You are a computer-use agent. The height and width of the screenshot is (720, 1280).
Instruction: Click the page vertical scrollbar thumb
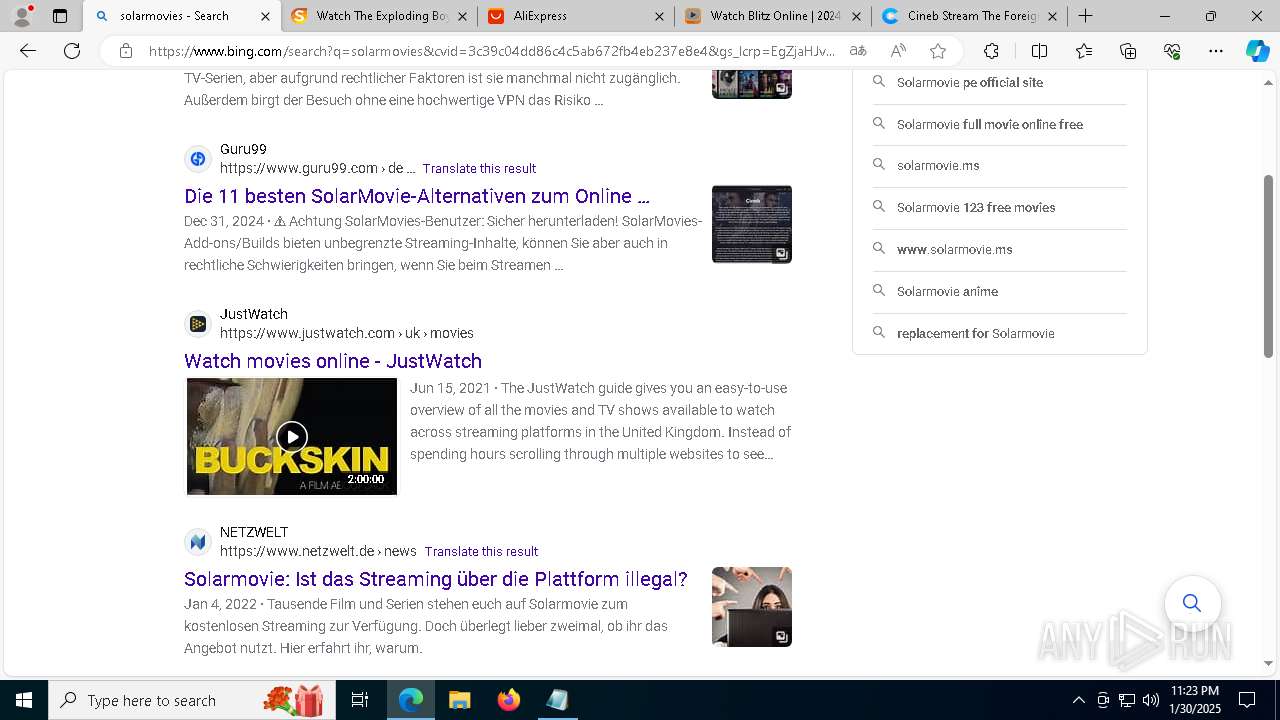coord(1268,266)
